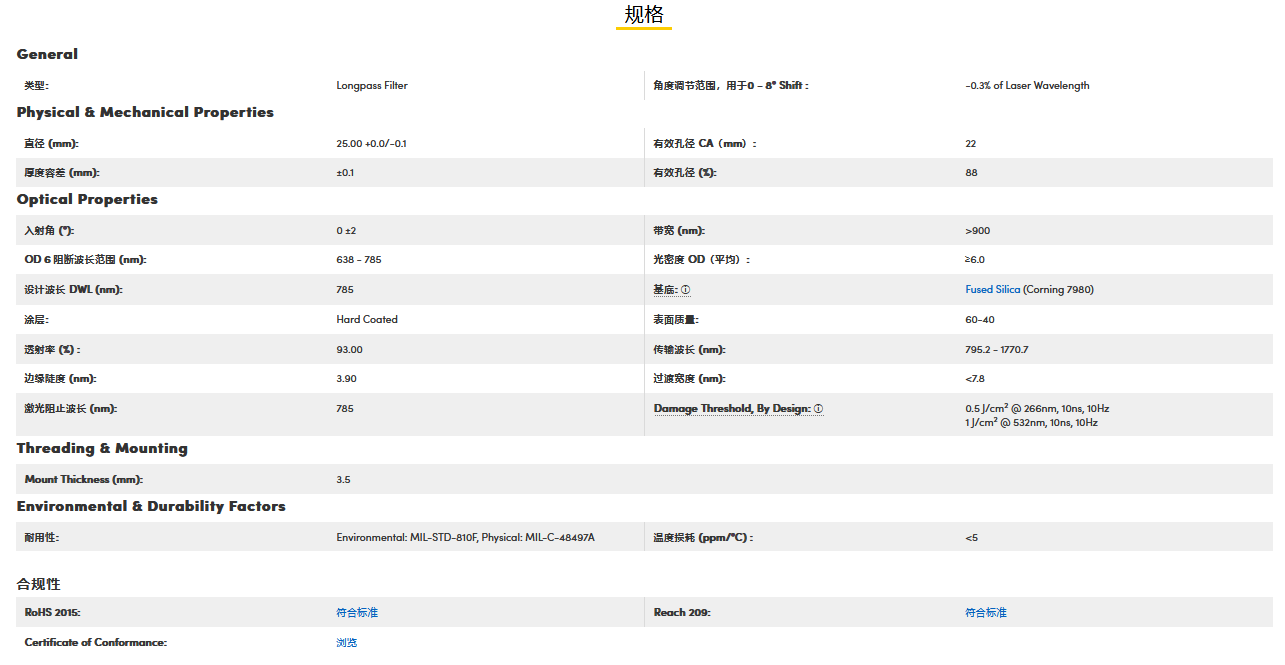Click the Physical & Mechanical Properties heading
This screenshot has width=1285, height=665.
[x=145, y=112]
